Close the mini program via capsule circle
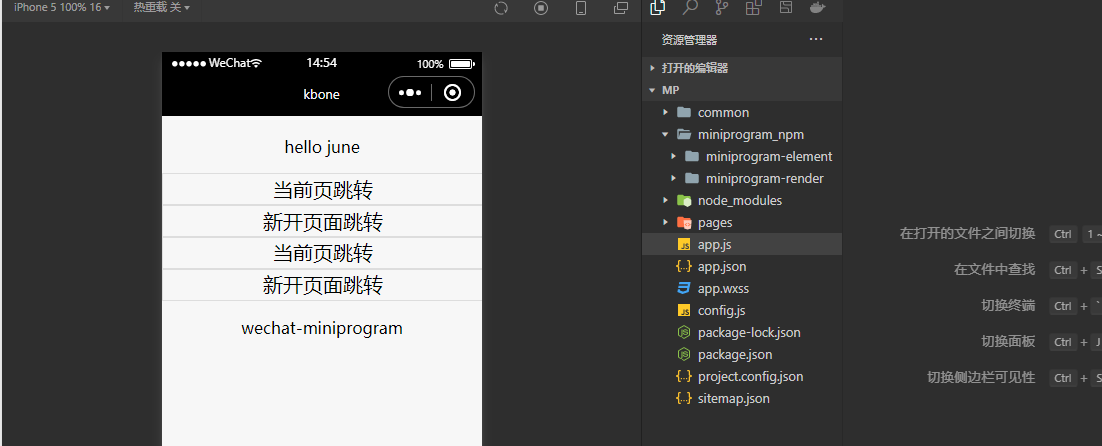The height and width of the screenshot is (446, 1102). coord(453,93)
